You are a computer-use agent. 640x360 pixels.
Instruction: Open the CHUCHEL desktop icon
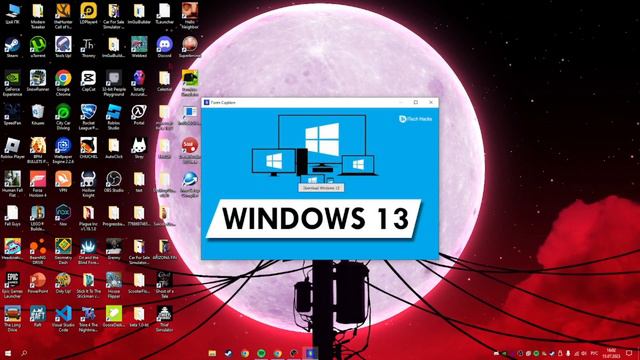[x=88, y=148]
